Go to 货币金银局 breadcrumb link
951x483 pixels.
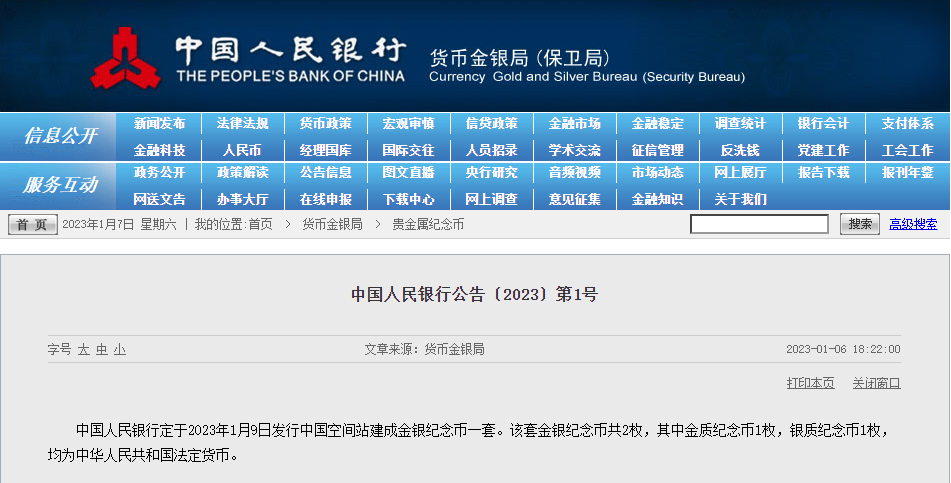332,225
